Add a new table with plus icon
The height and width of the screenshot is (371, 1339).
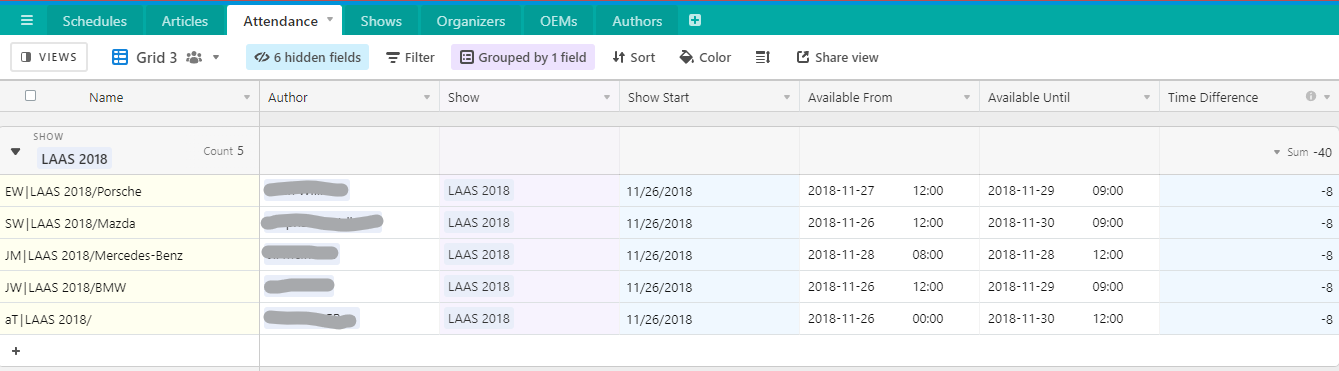[x=695, y=20]
